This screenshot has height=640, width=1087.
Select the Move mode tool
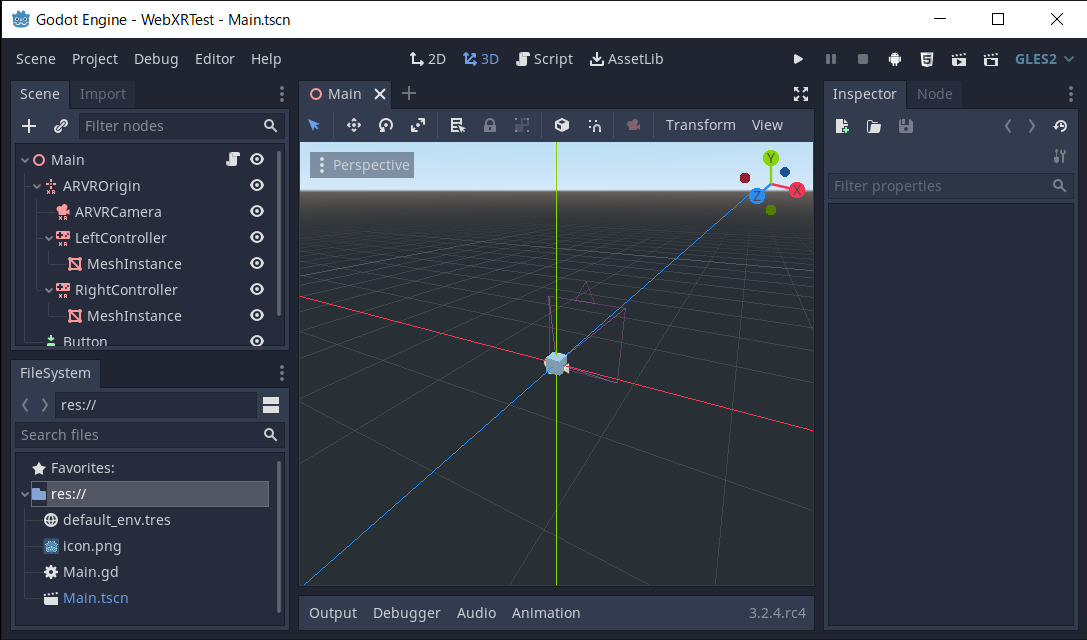pyautogui.click(x=353, y=125)
